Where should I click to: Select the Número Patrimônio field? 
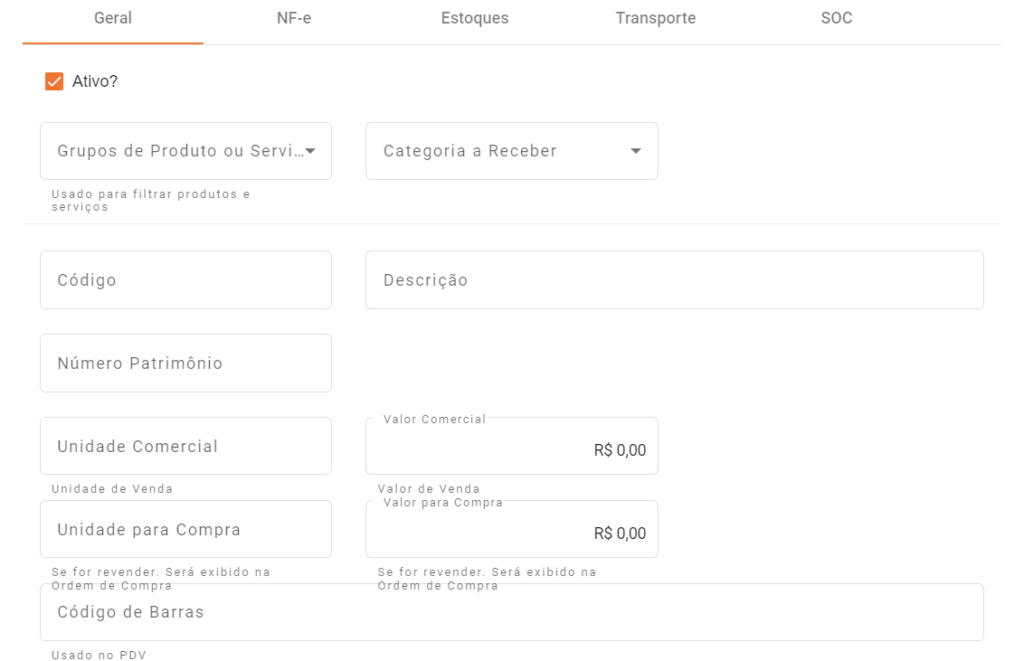186,363
